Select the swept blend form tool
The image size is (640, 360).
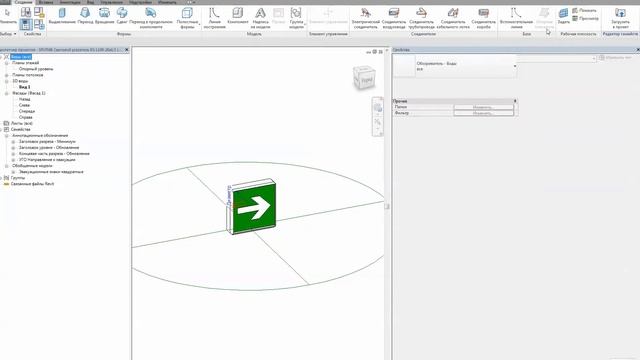tap(151, 18)
